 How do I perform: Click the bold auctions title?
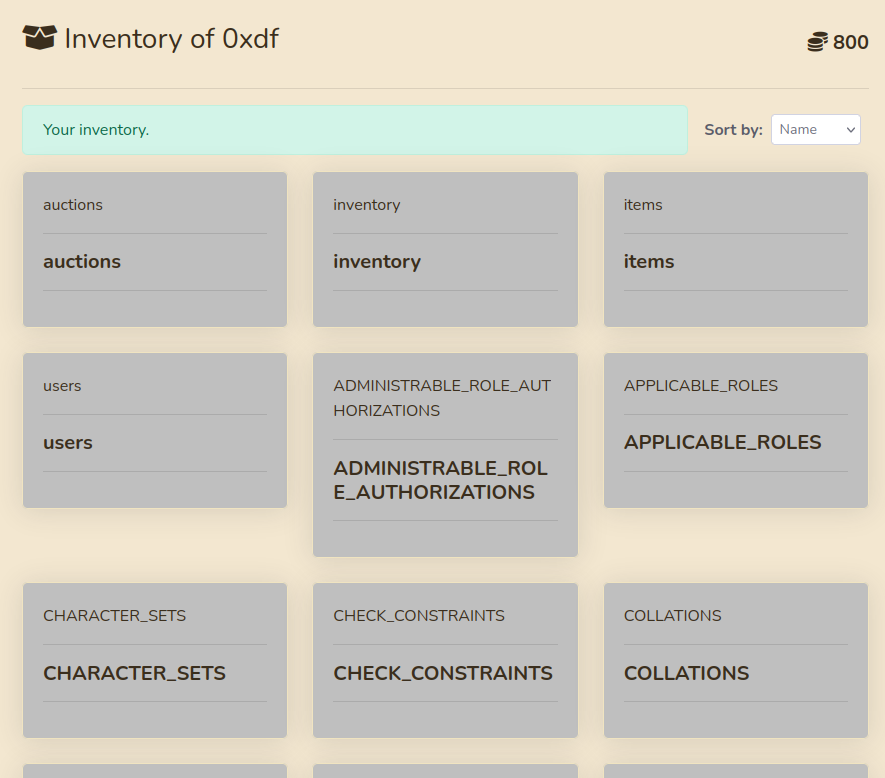[x=82, y=262]
